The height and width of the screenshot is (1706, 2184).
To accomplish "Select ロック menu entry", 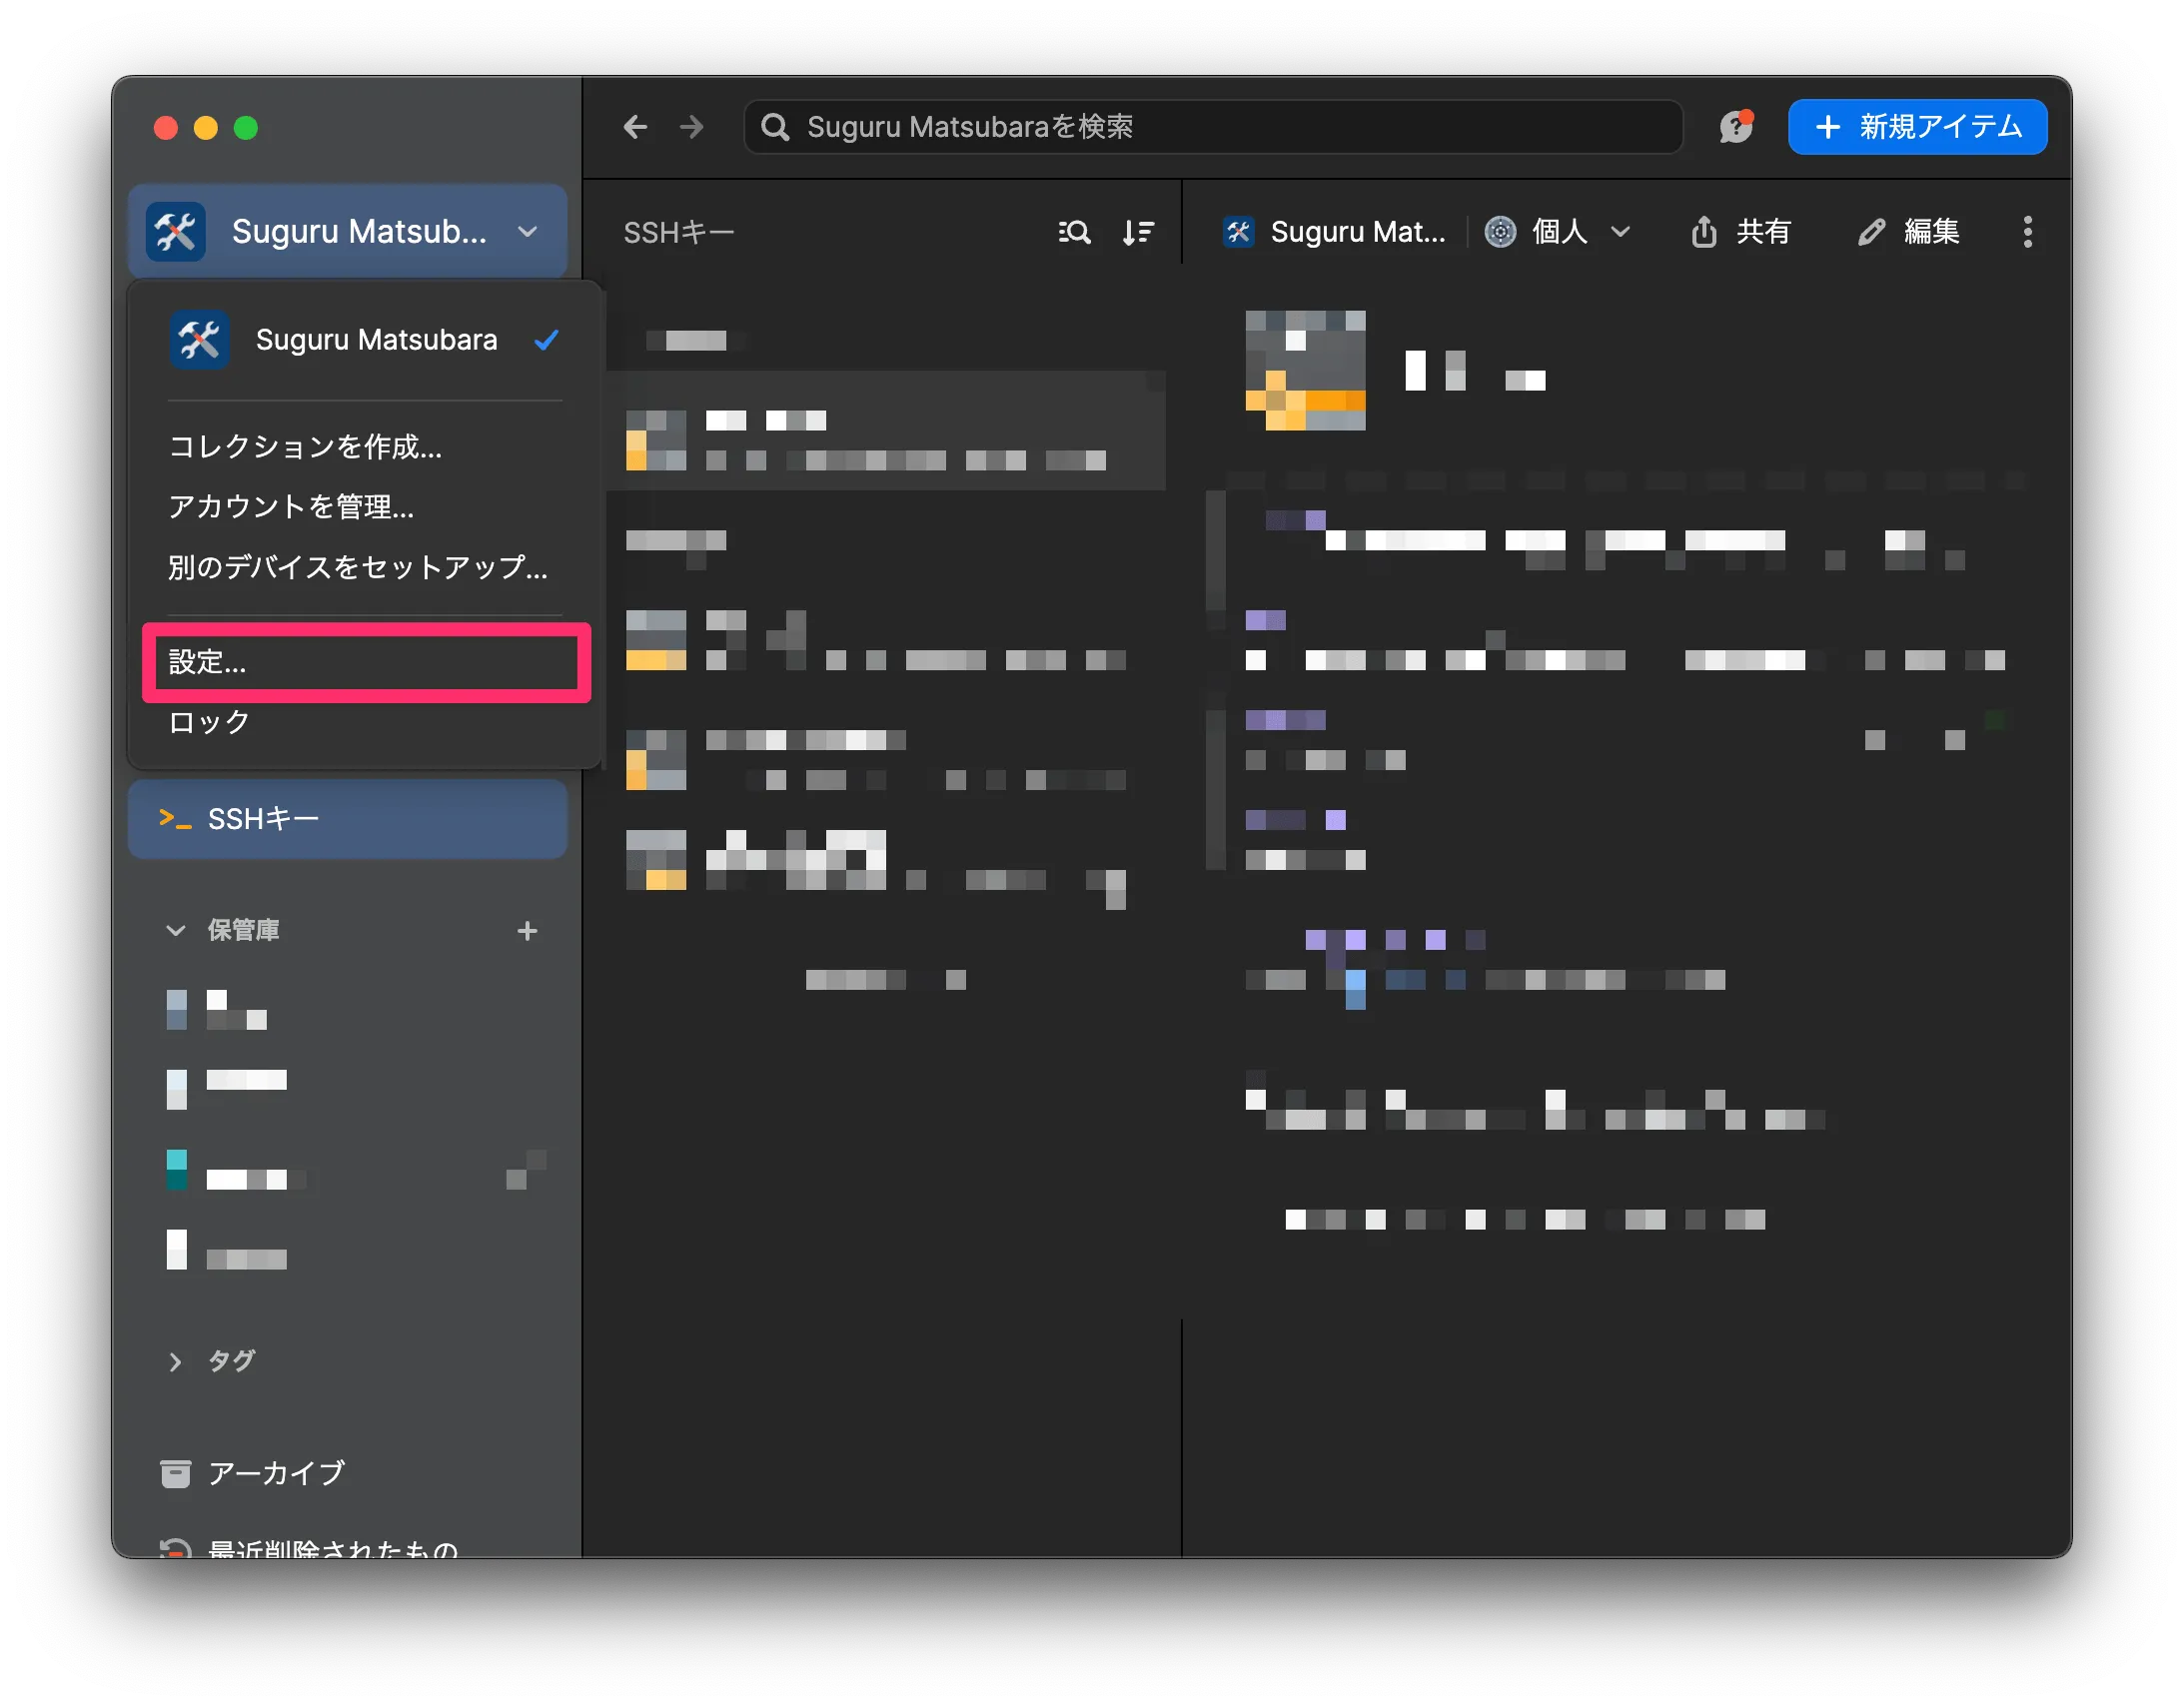I will tap(210, 722).
